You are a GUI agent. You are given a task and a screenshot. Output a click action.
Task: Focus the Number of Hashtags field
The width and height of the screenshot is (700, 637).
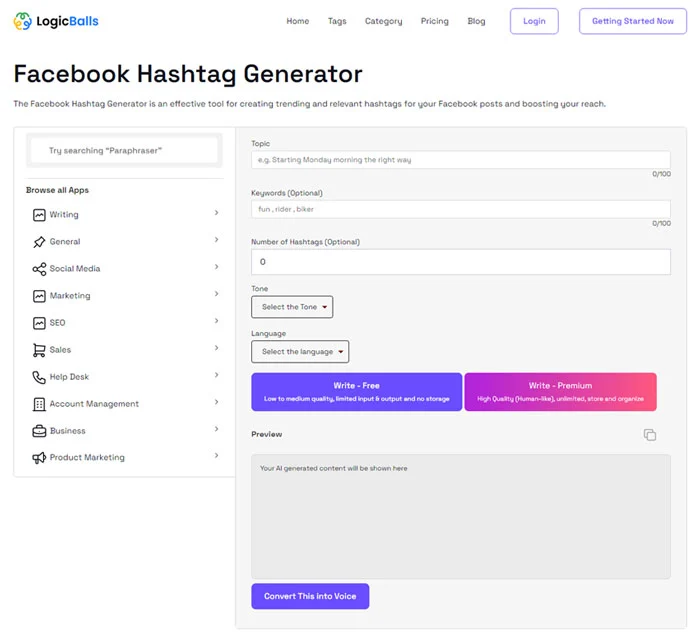pos(461,262)
